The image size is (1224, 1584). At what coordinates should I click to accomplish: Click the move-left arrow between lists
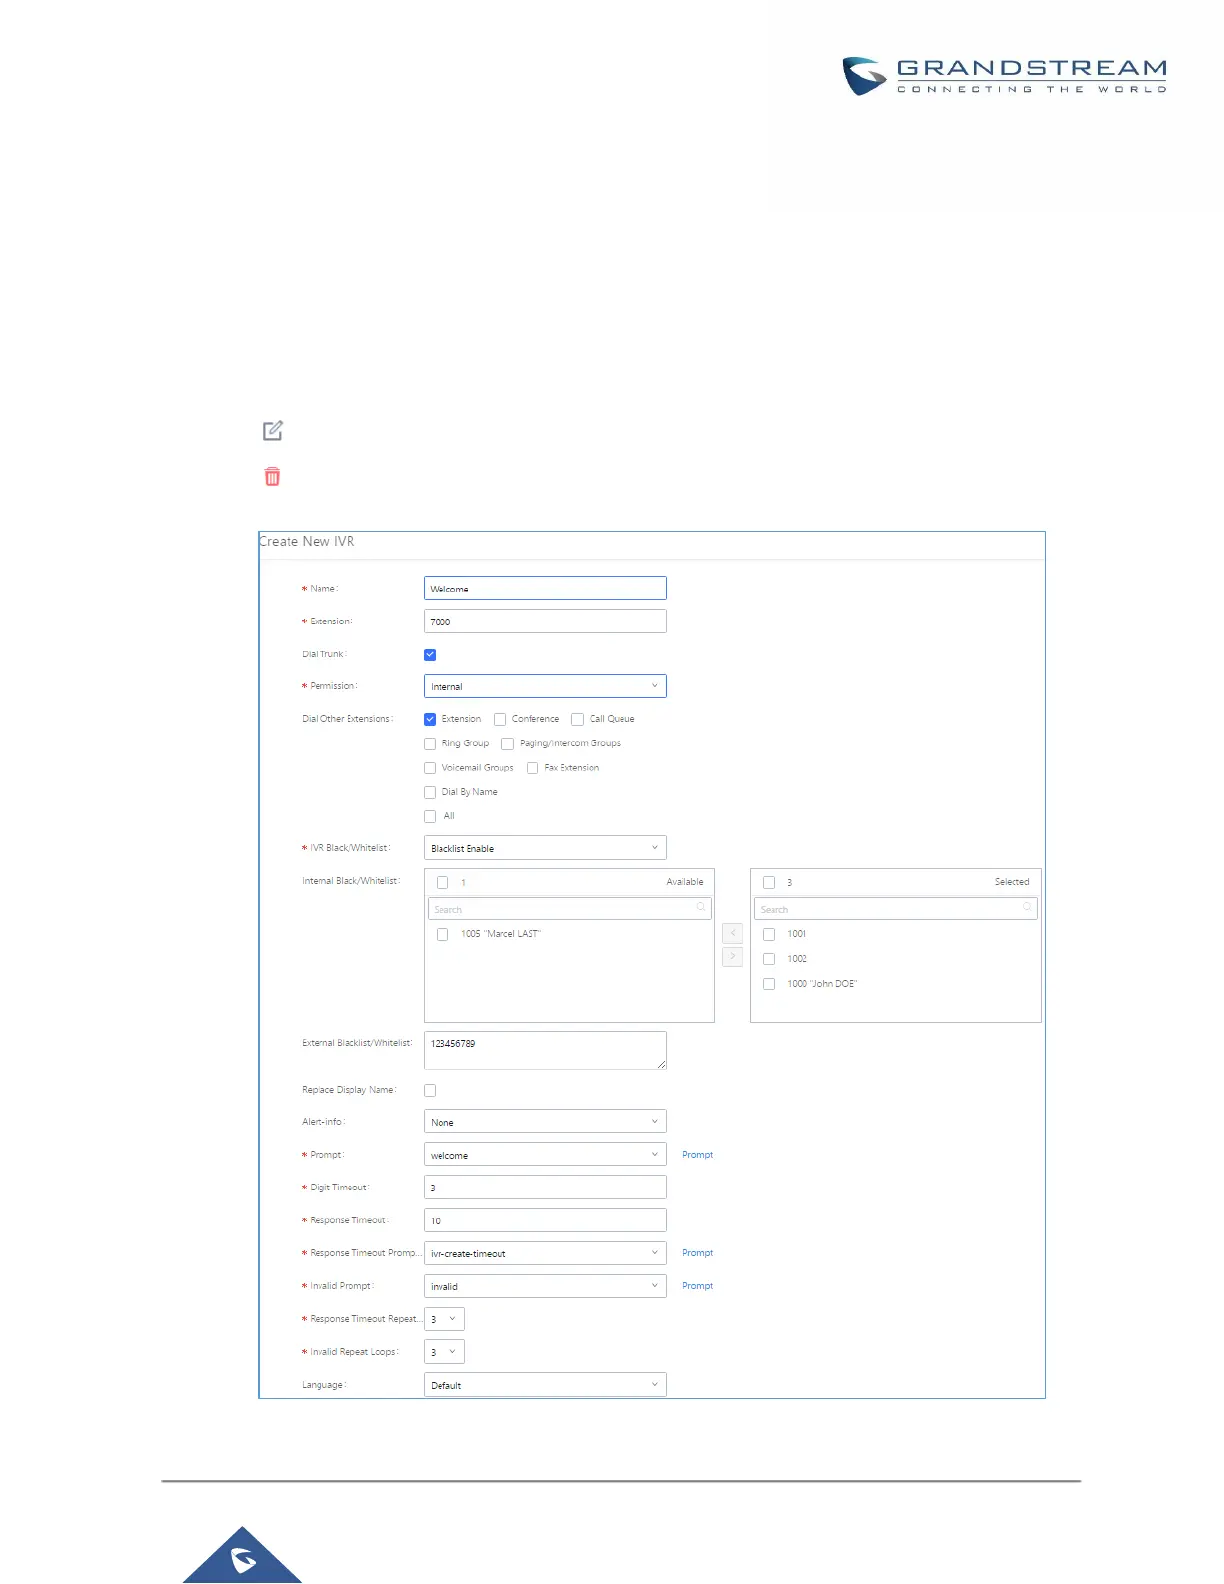tap(733, 933)
